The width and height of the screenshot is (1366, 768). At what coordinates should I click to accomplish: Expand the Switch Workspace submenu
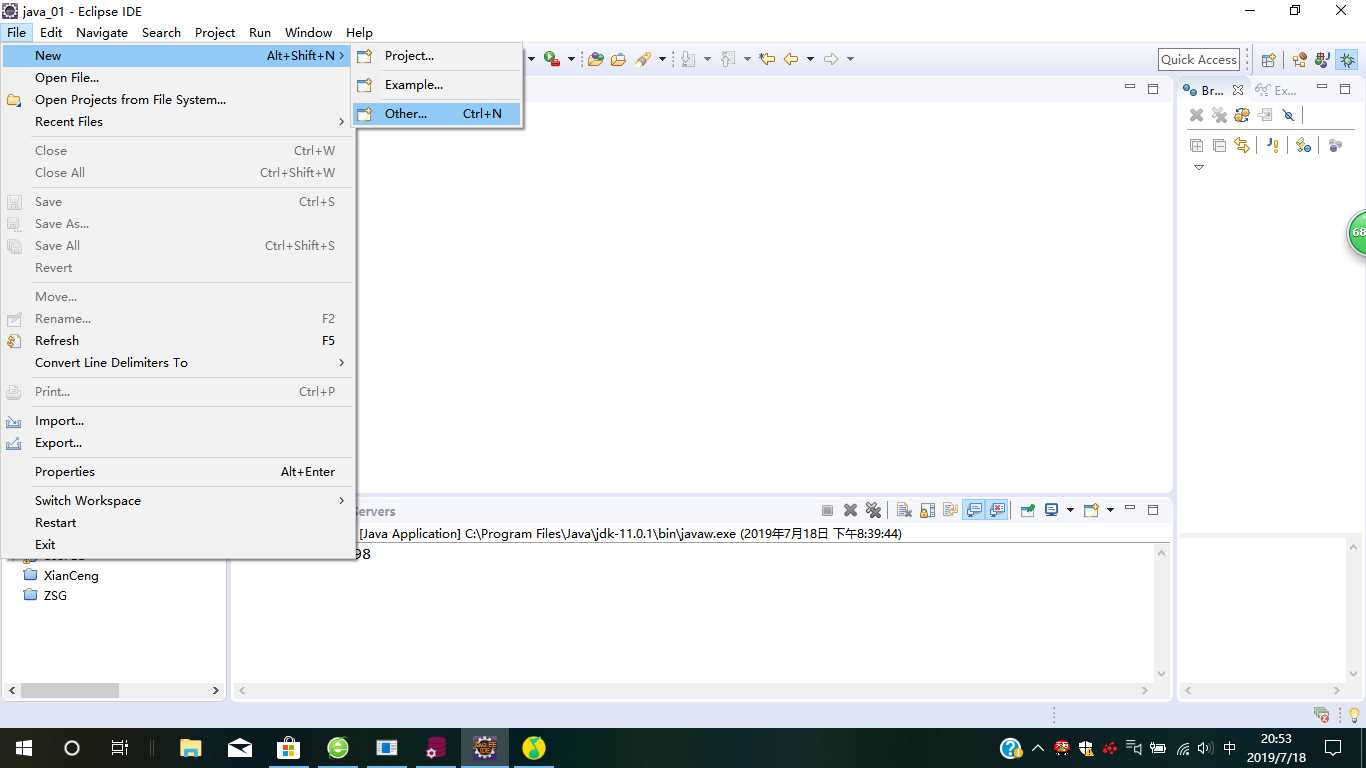tap(178, 501)
